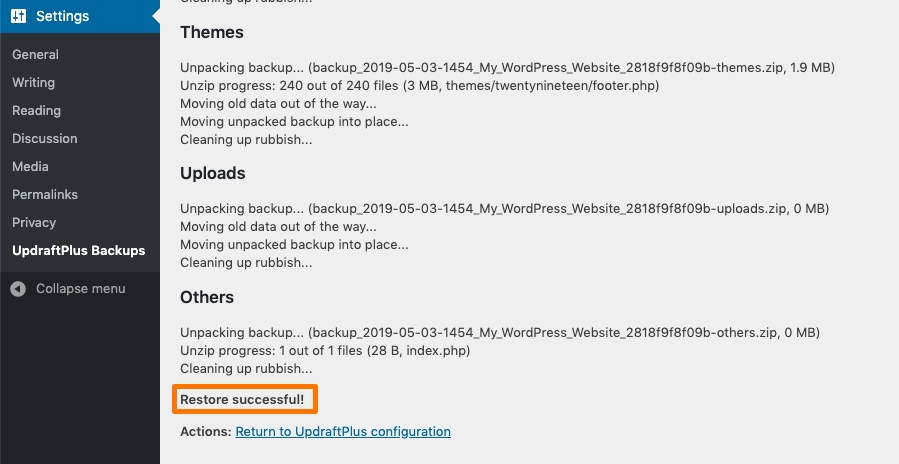Navigate to Media settings
This screenshot has height=464, width=899.
[x=30, y=167]
